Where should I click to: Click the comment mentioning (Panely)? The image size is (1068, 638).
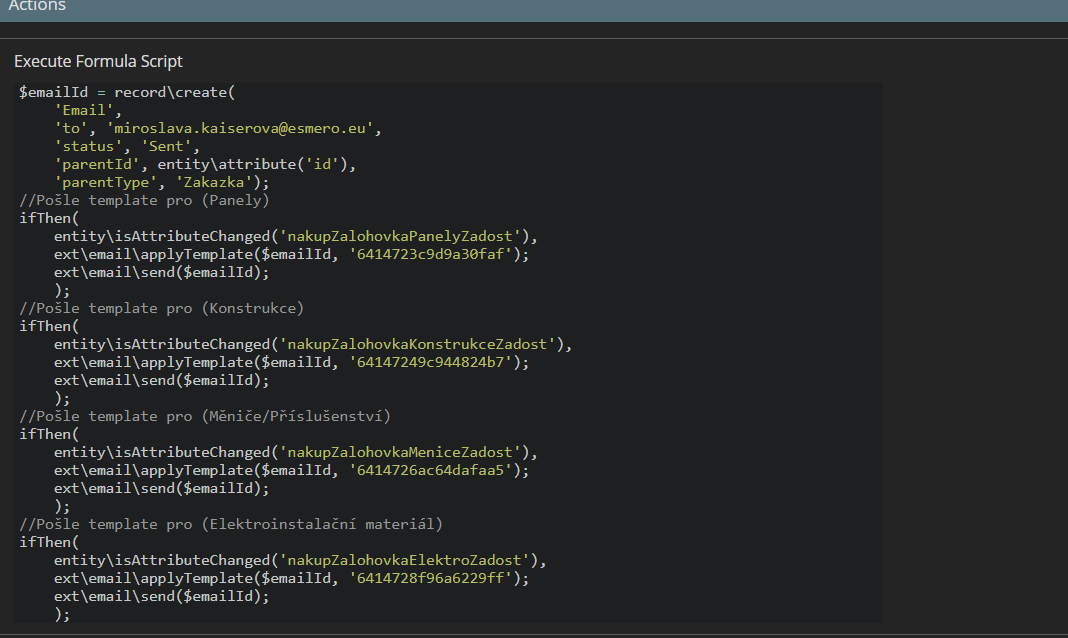tap(144, 200)
